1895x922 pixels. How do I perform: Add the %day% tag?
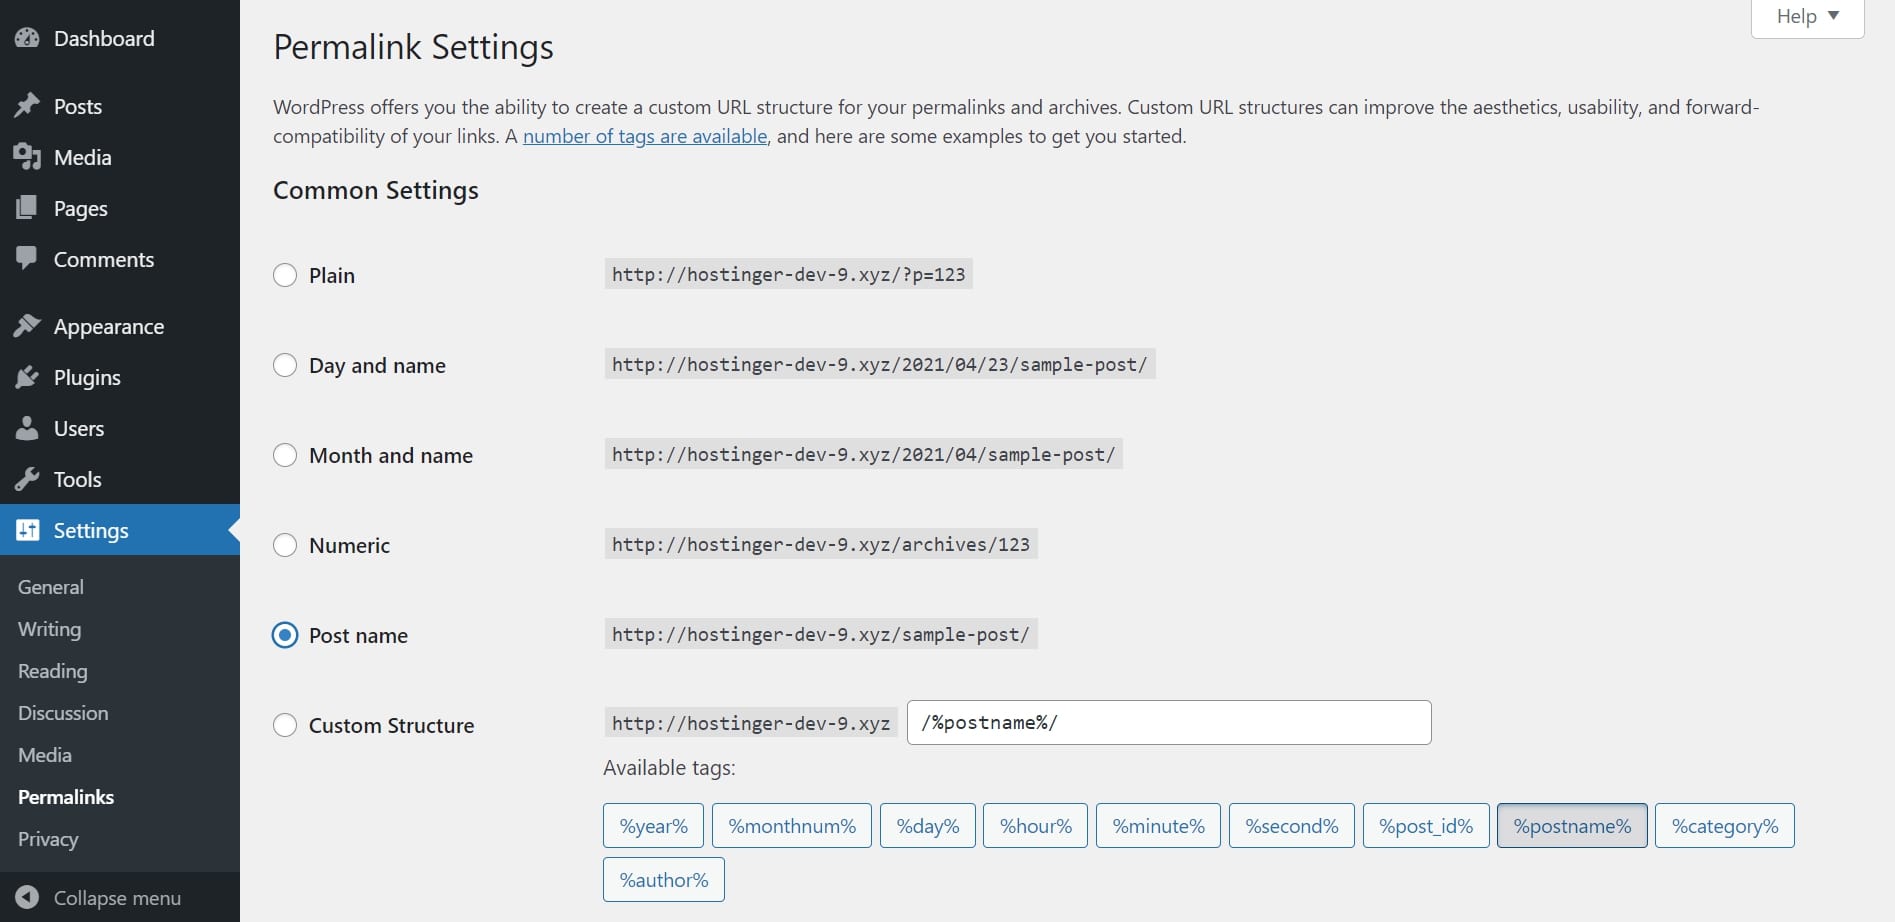(x=928, y=826)
